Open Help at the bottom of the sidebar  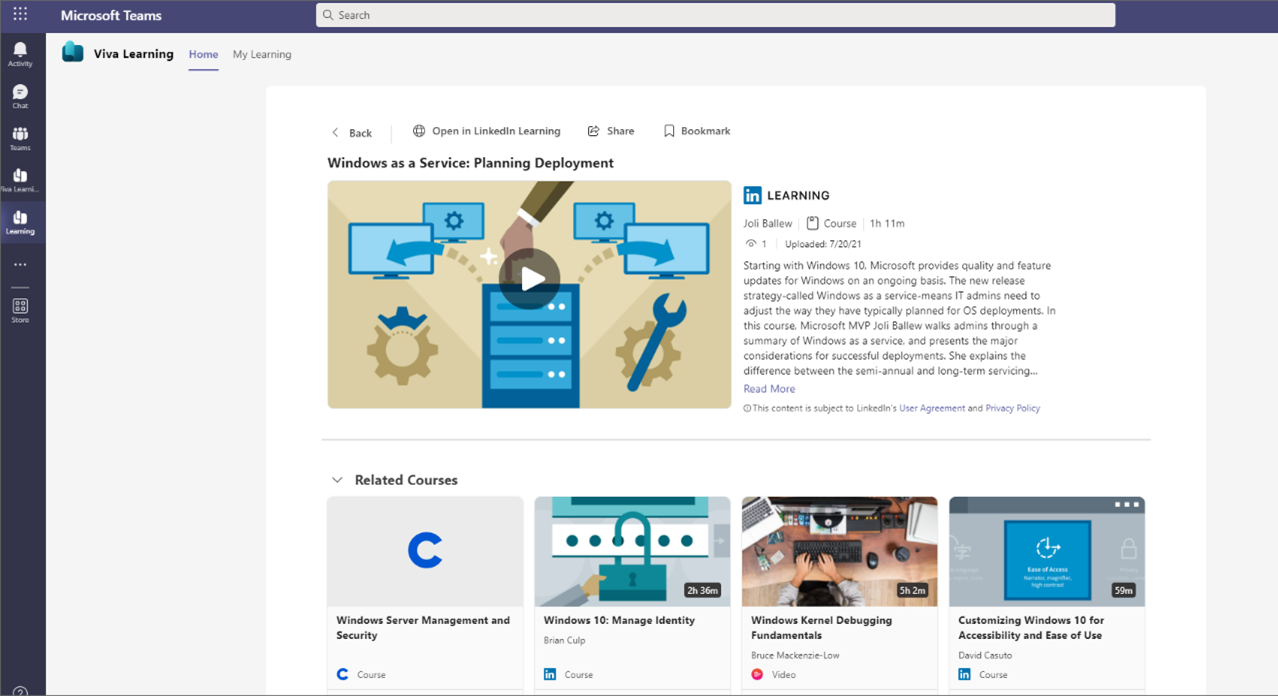[20, 691]
